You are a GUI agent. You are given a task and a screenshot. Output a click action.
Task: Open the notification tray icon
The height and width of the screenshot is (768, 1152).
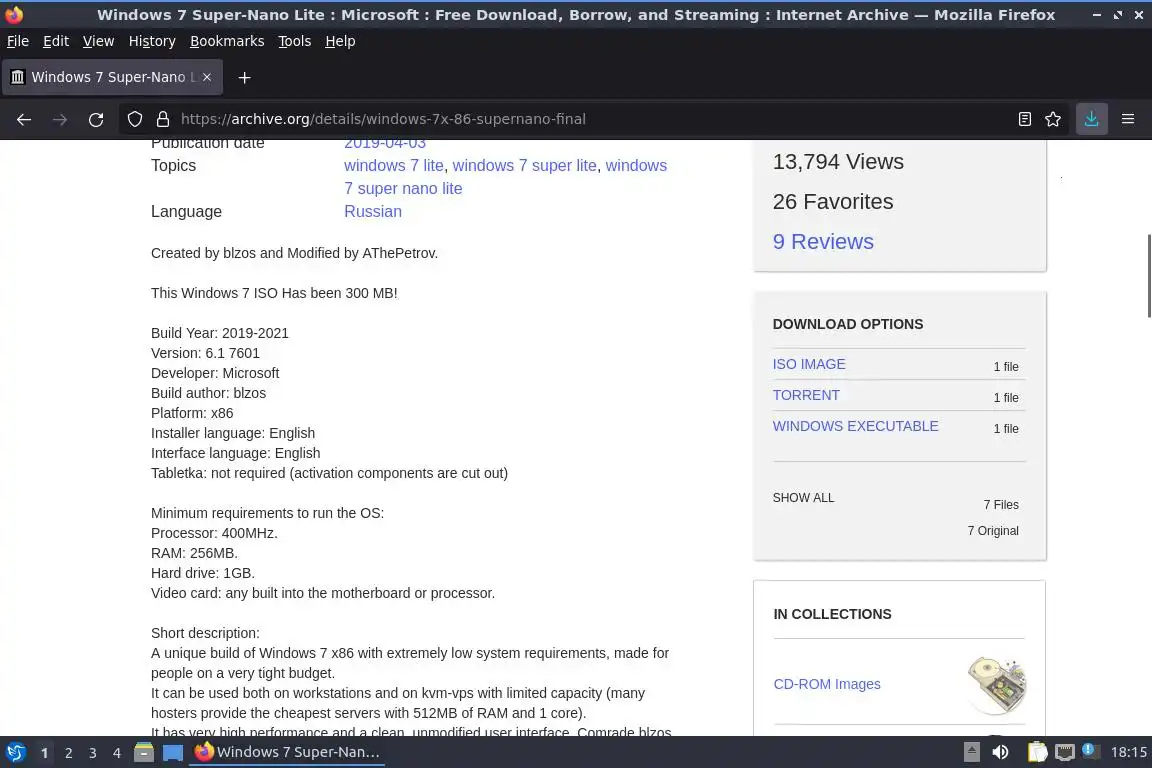coord(1090,751)
